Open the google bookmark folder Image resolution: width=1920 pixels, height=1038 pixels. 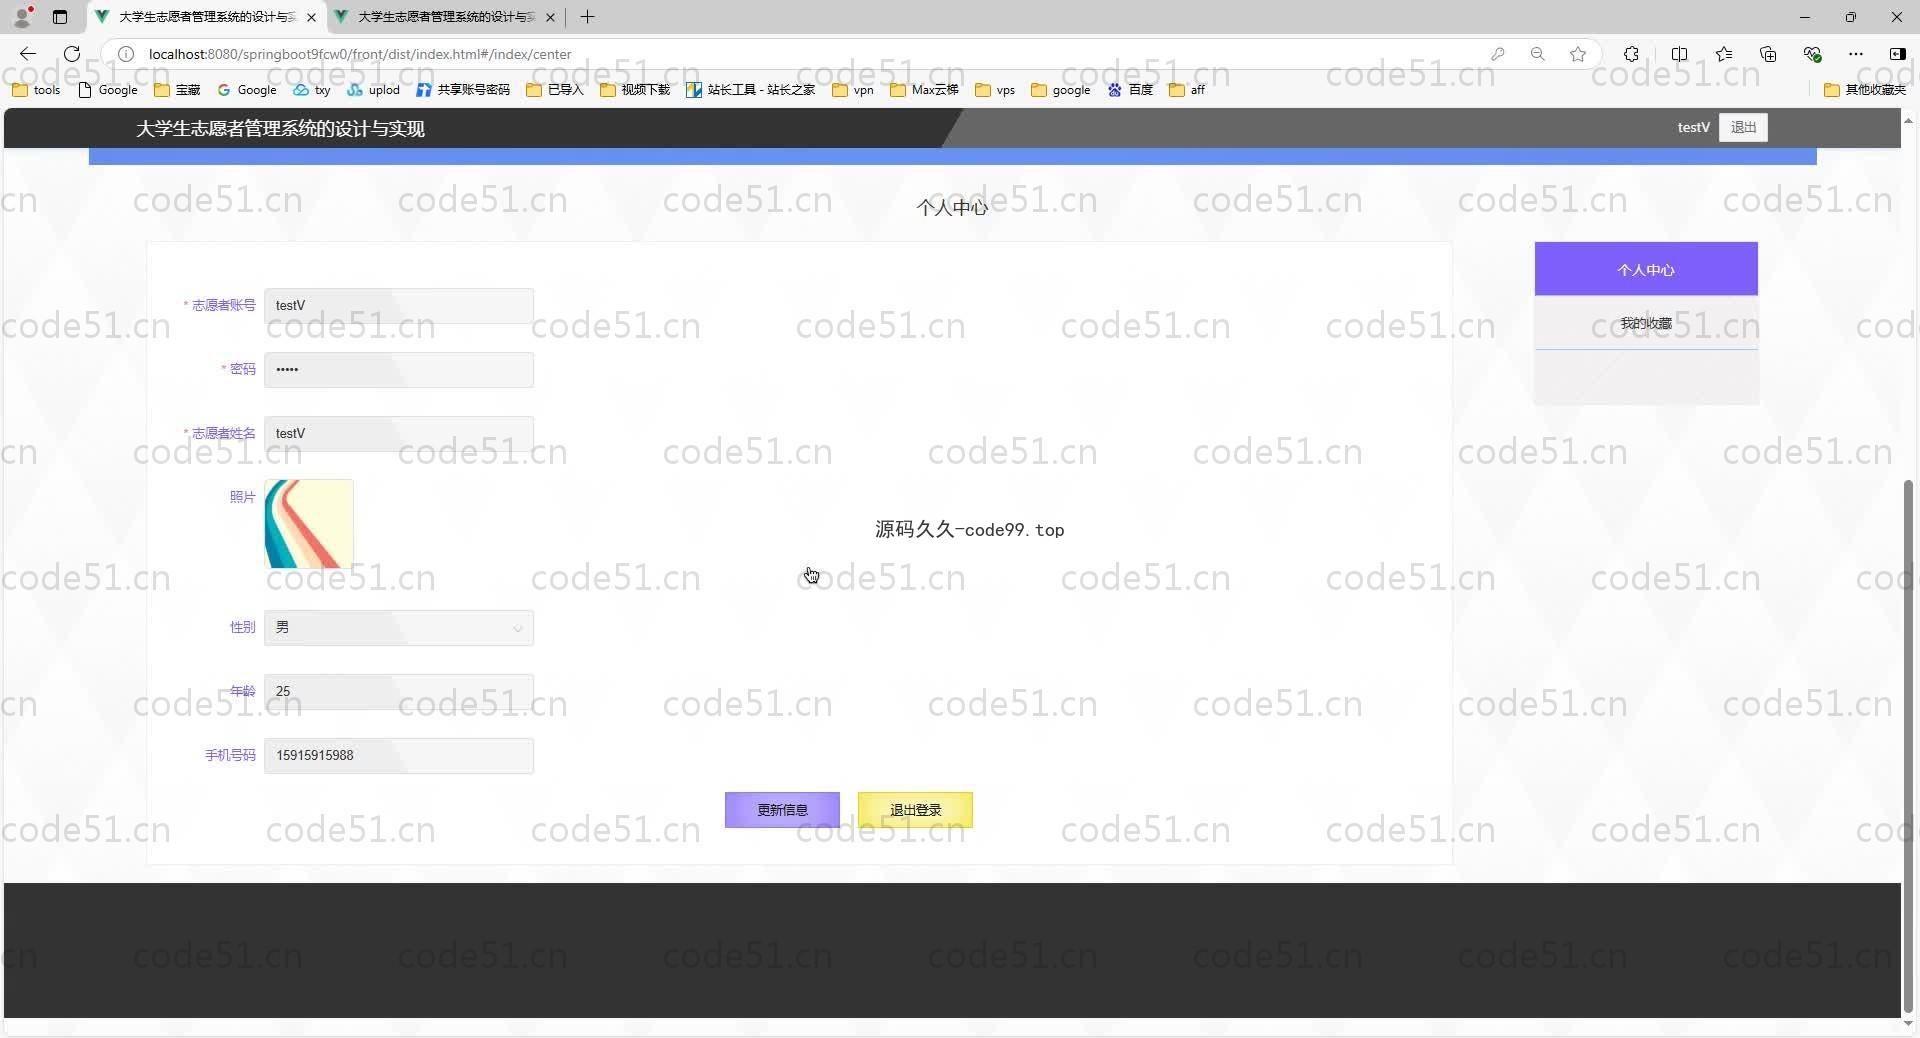1061,90
